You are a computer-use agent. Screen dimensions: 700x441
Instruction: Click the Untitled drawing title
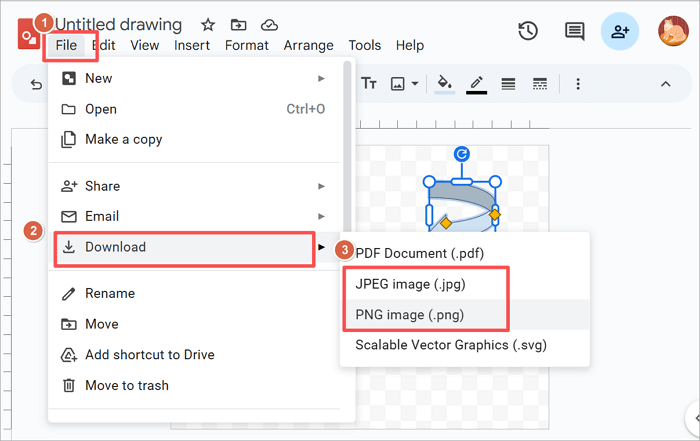click(118, 25)
